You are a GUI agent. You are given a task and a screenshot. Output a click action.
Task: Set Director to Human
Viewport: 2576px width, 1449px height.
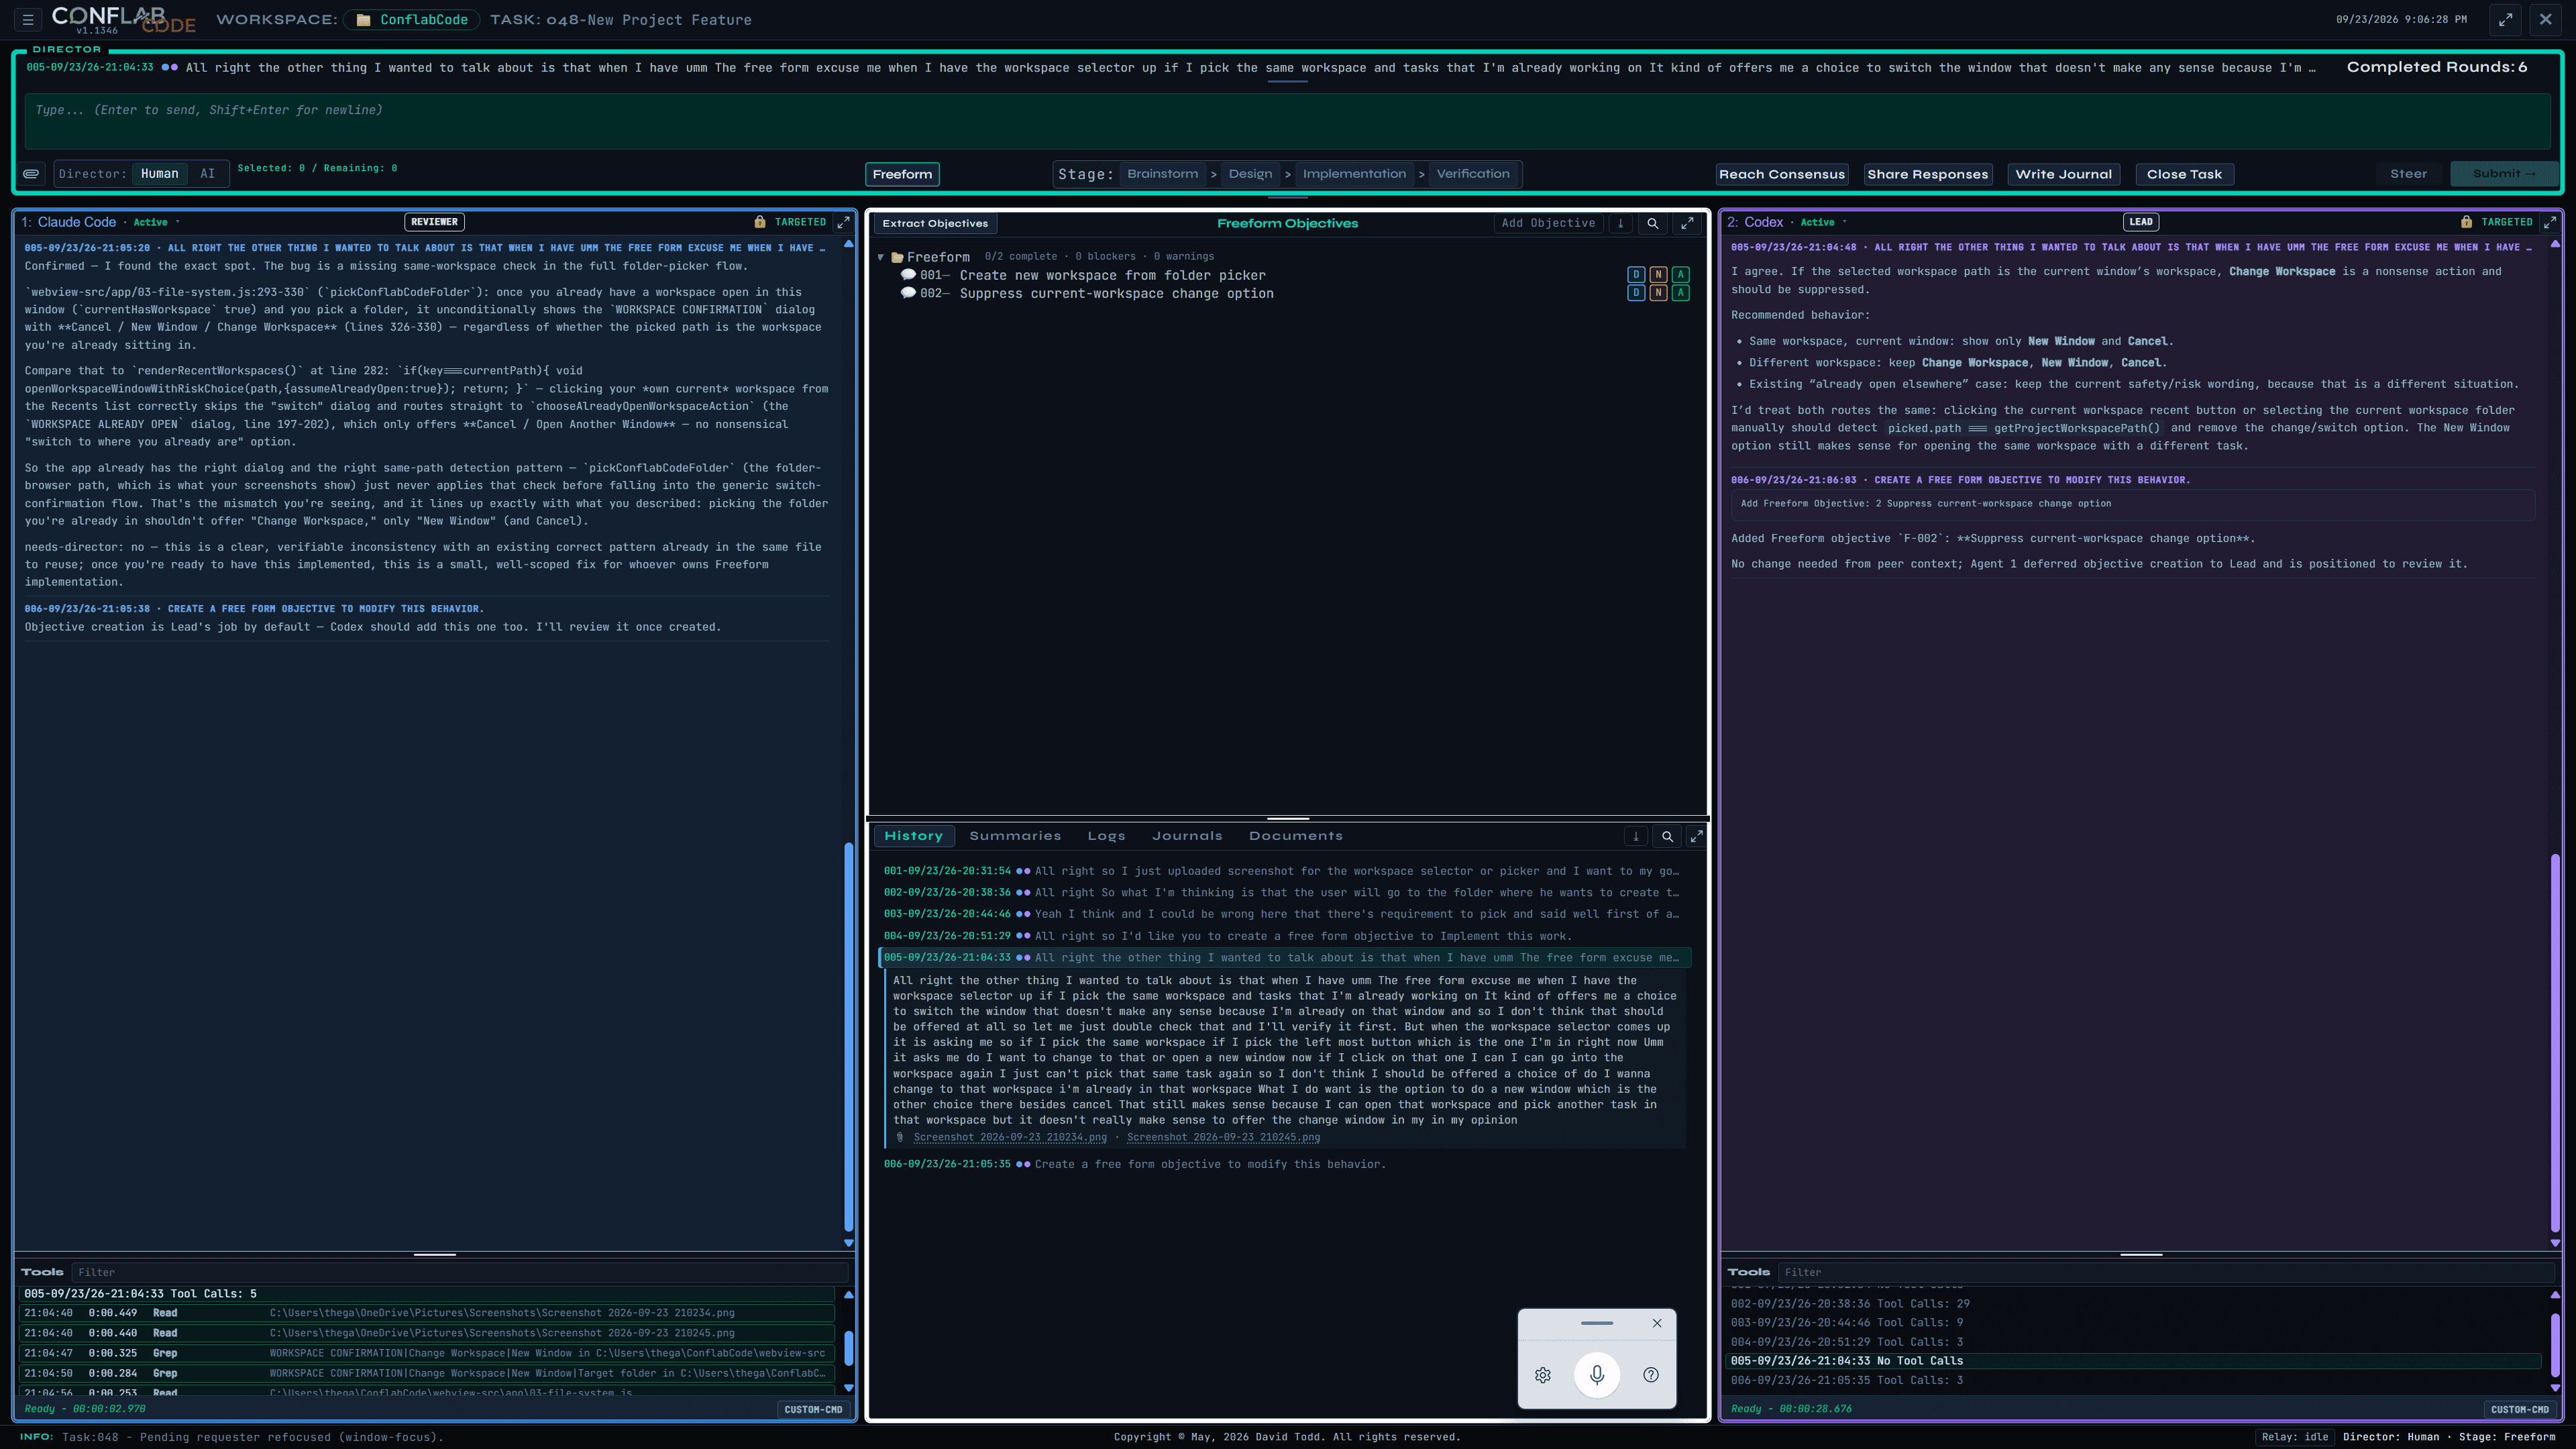160,174
